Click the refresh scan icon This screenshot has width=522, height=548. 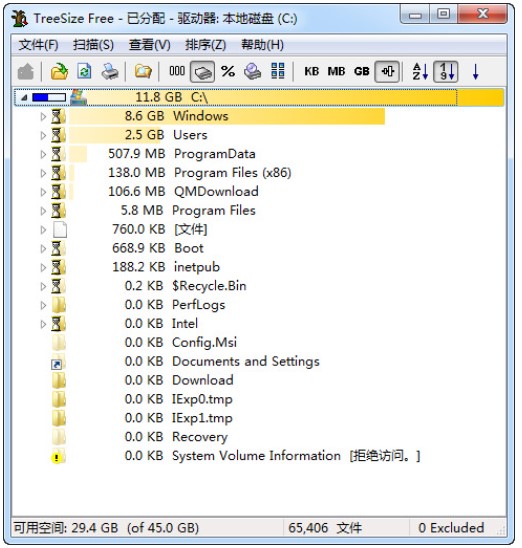pos(84,72)
